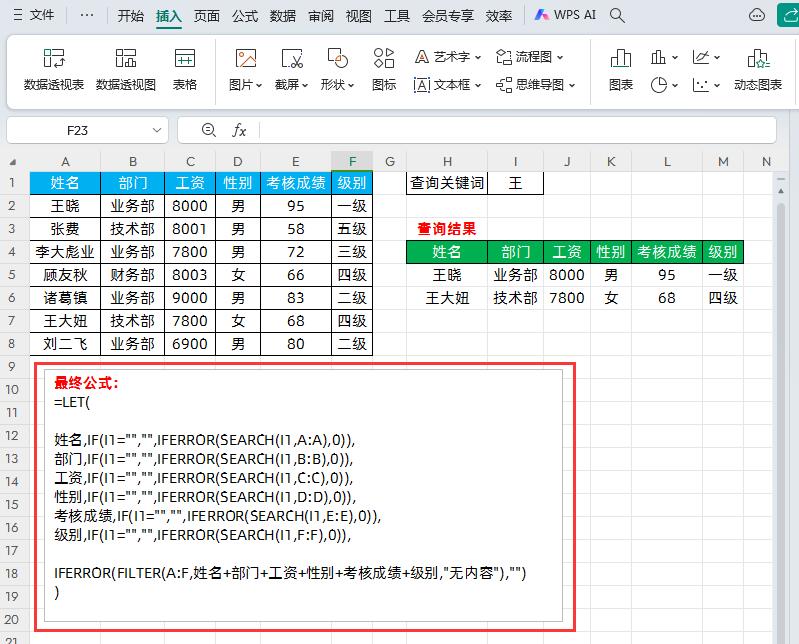Switch to the 开始 tab
799x644 pixels.
(130, 16)
